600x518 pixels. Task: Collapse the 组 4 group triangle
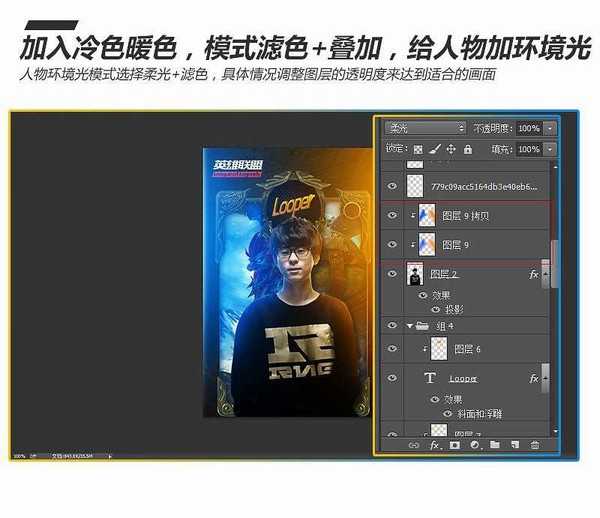[409, 325]
